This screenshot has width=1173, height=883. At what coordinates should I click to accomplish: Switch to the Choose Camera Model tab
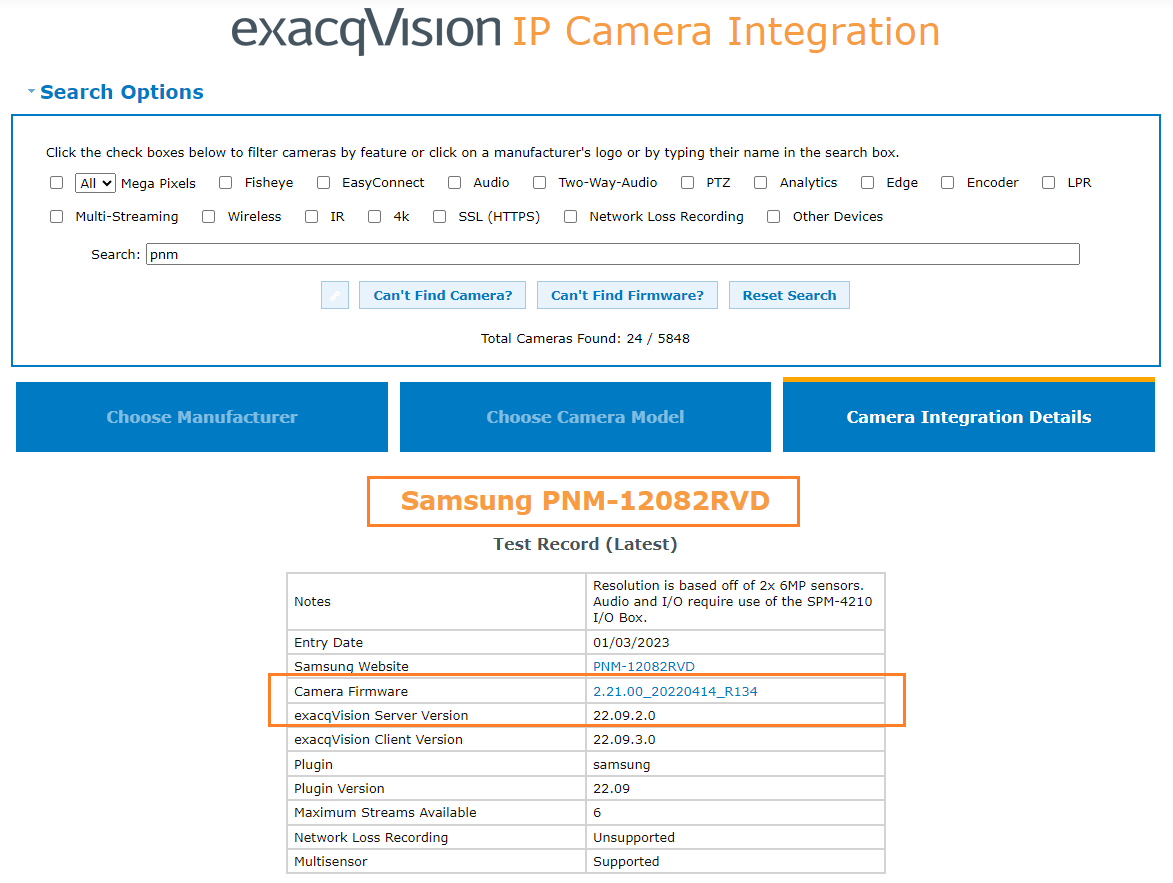pos(585,417)
